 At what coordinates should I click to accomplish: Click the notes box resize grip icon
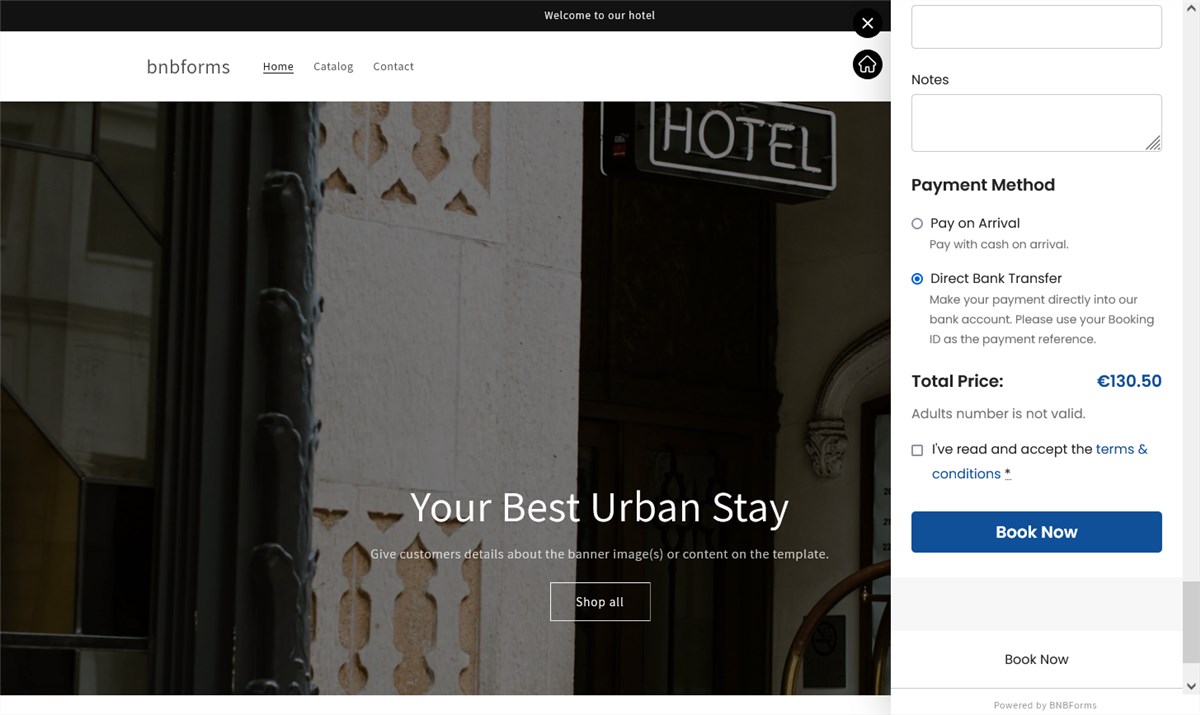click(x=1153, y=143)
